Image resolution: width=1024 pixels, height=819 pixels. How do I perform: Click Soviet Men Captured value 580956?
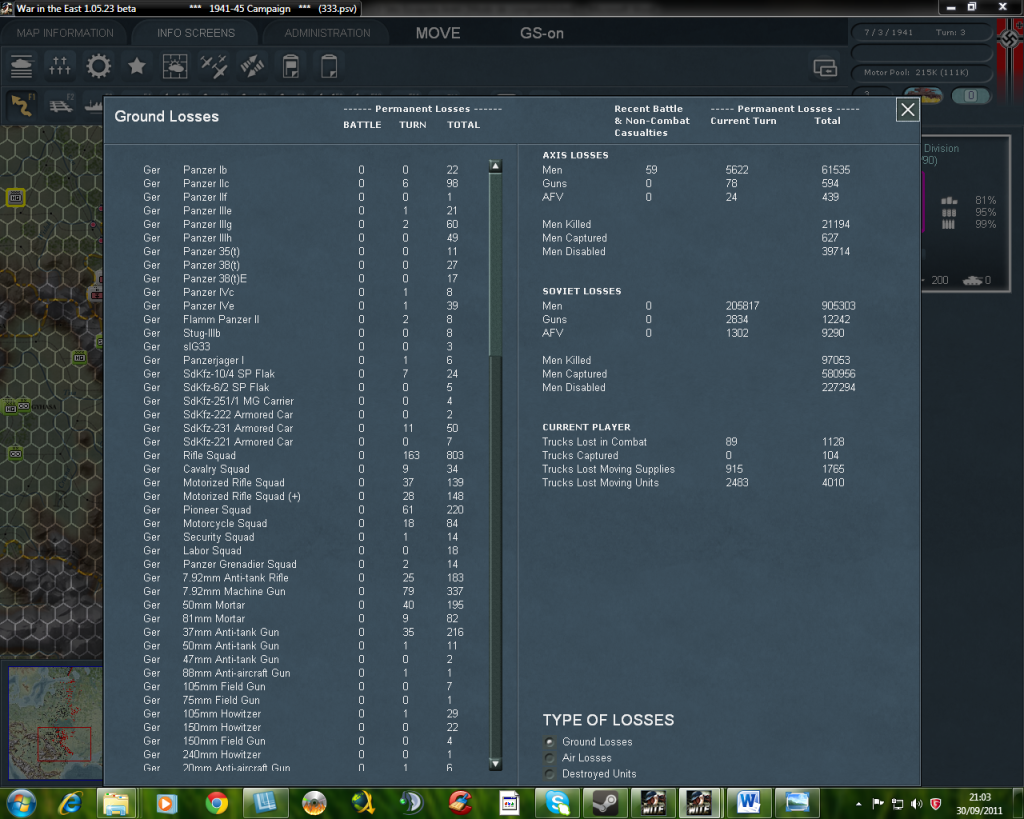[x=838, y=374]
